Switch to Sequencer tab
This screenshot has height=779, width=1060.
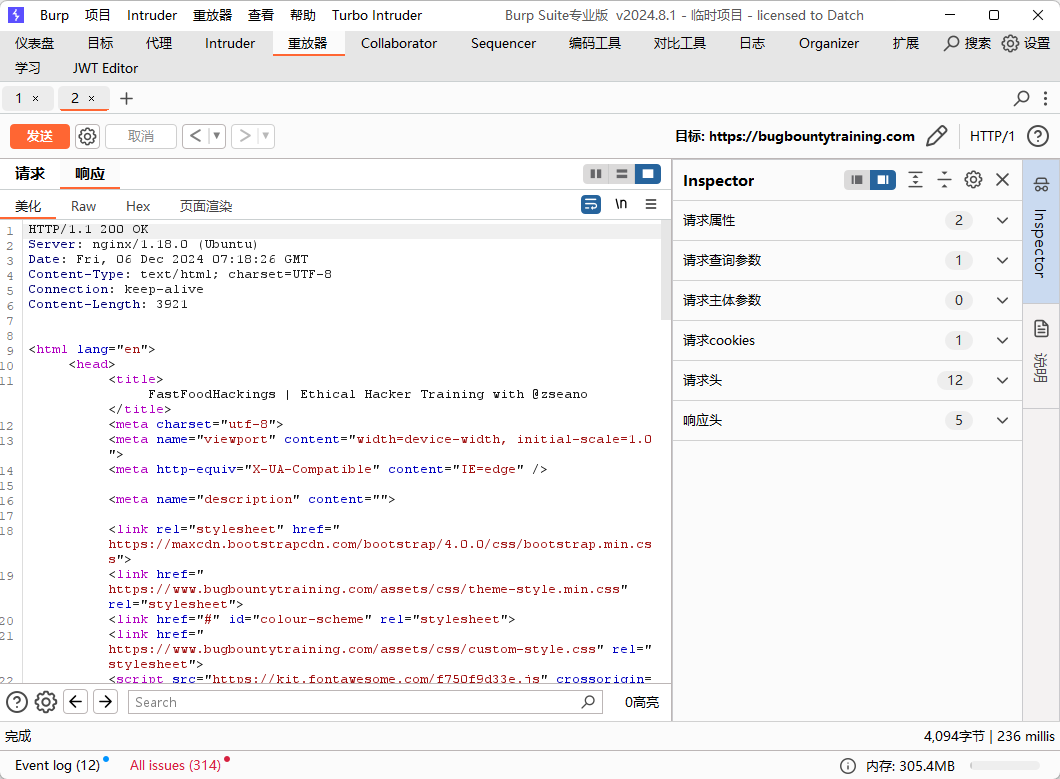(x=503, y=43)
